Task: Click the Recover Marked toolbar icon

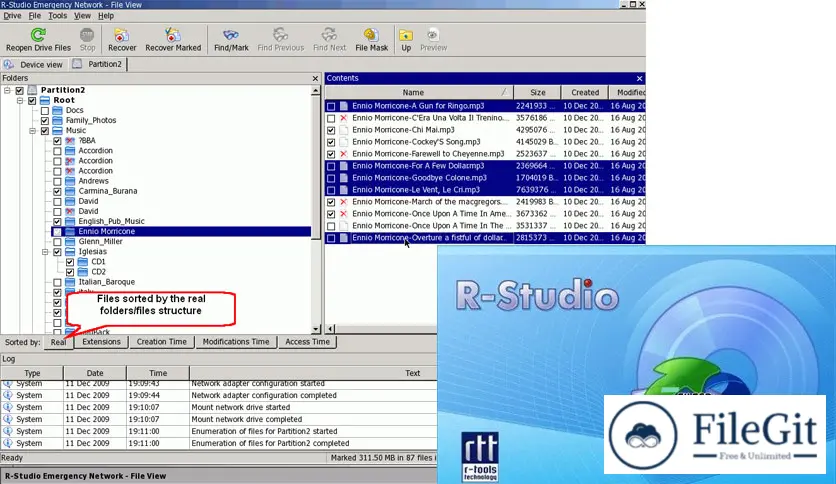Action: point(173,35)
